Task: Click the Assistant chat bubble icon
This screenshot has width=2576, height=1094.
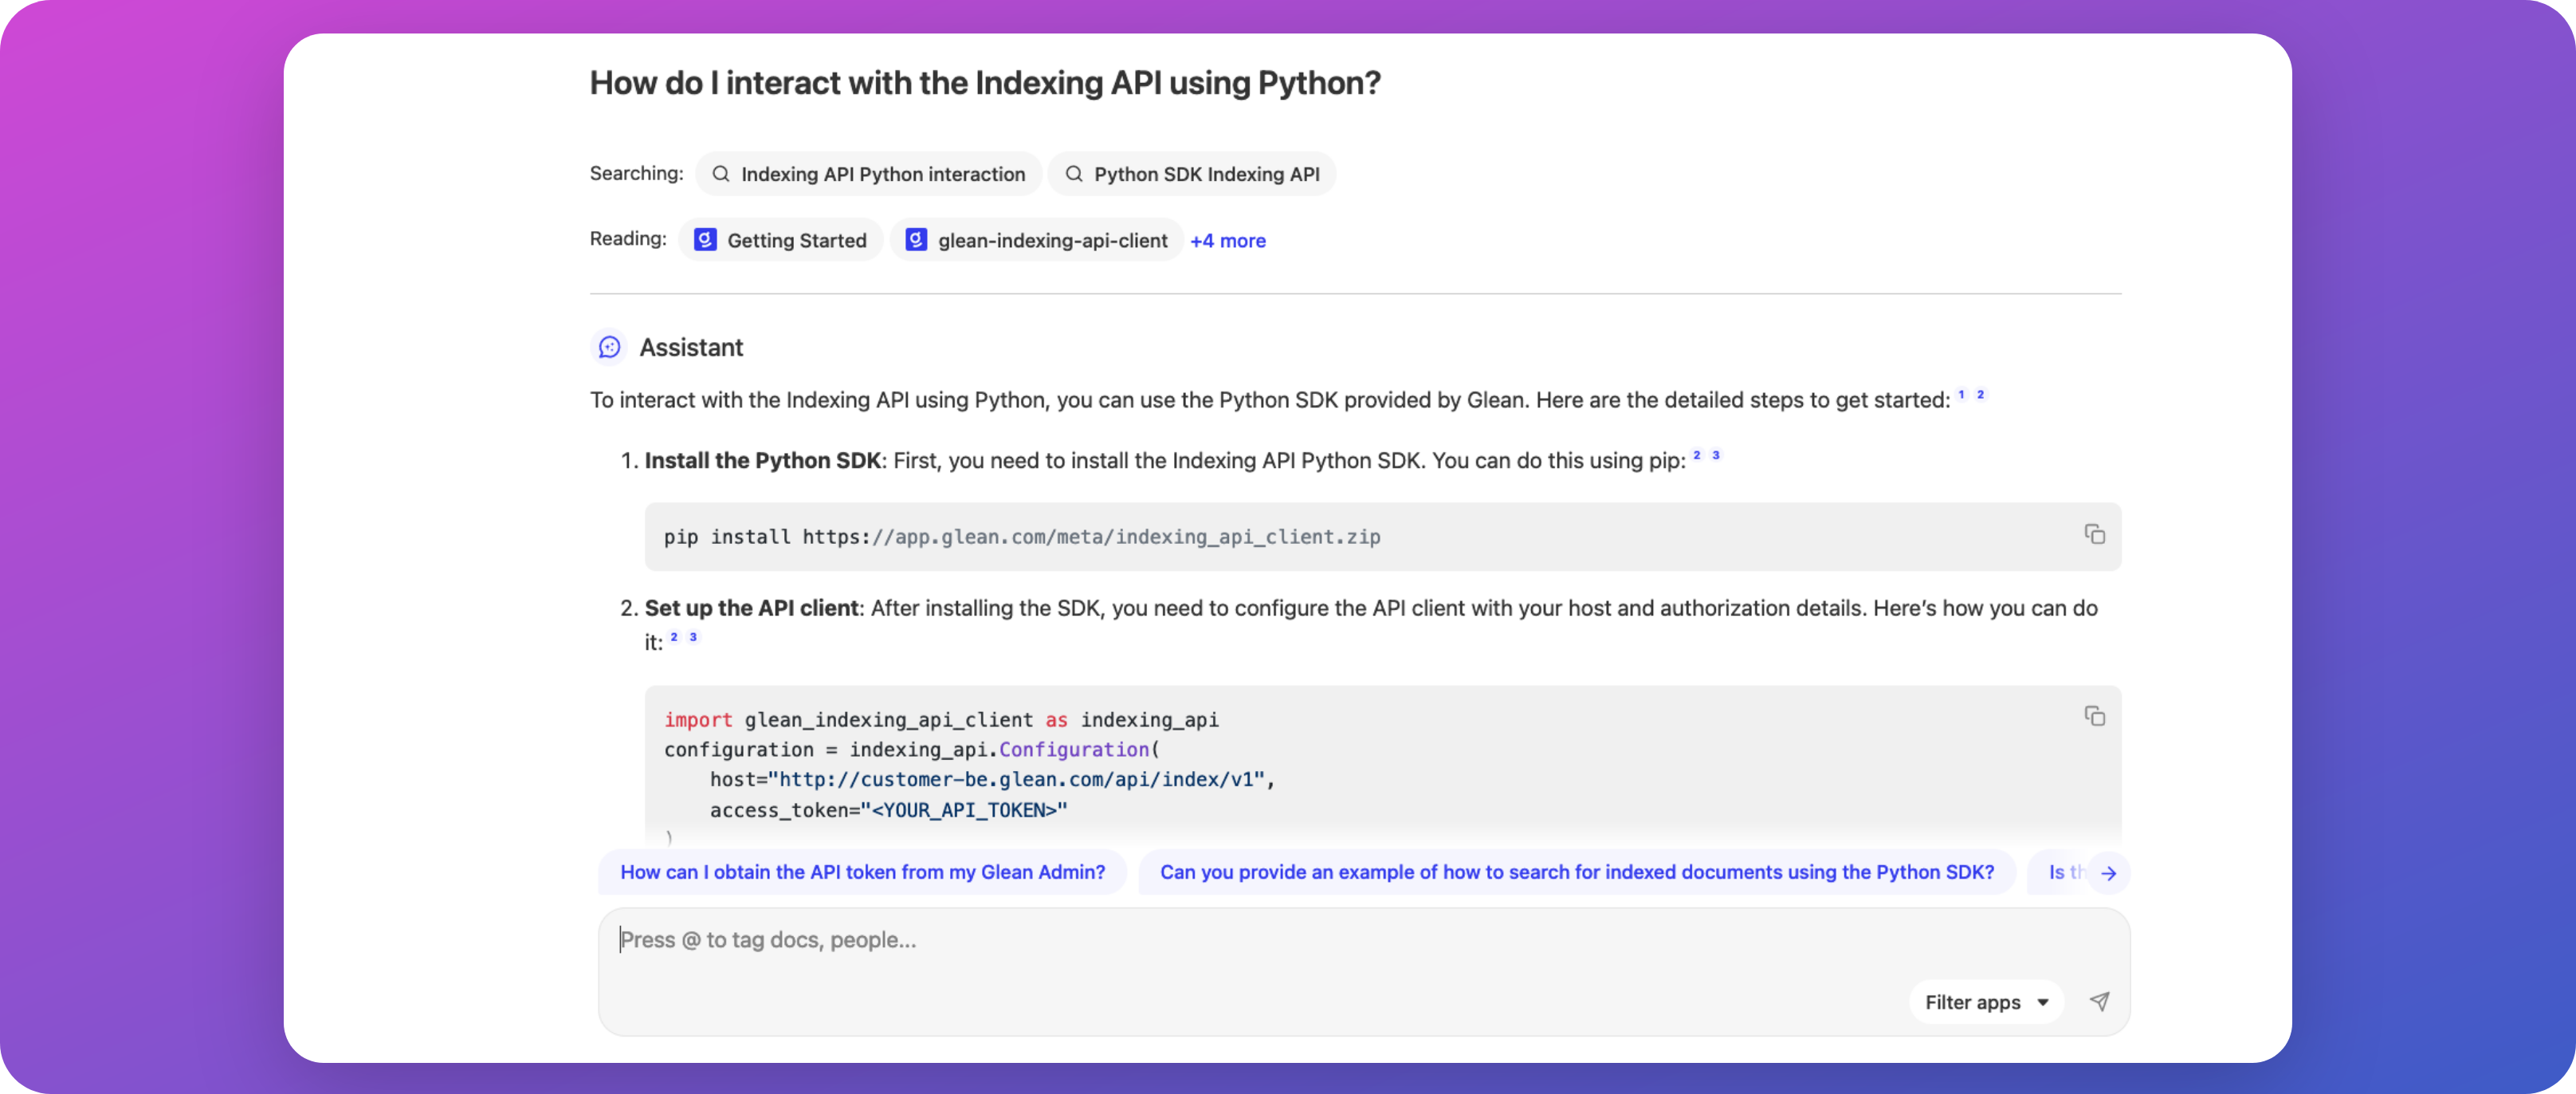Action: pyautogui.click(x=609, y=347)
